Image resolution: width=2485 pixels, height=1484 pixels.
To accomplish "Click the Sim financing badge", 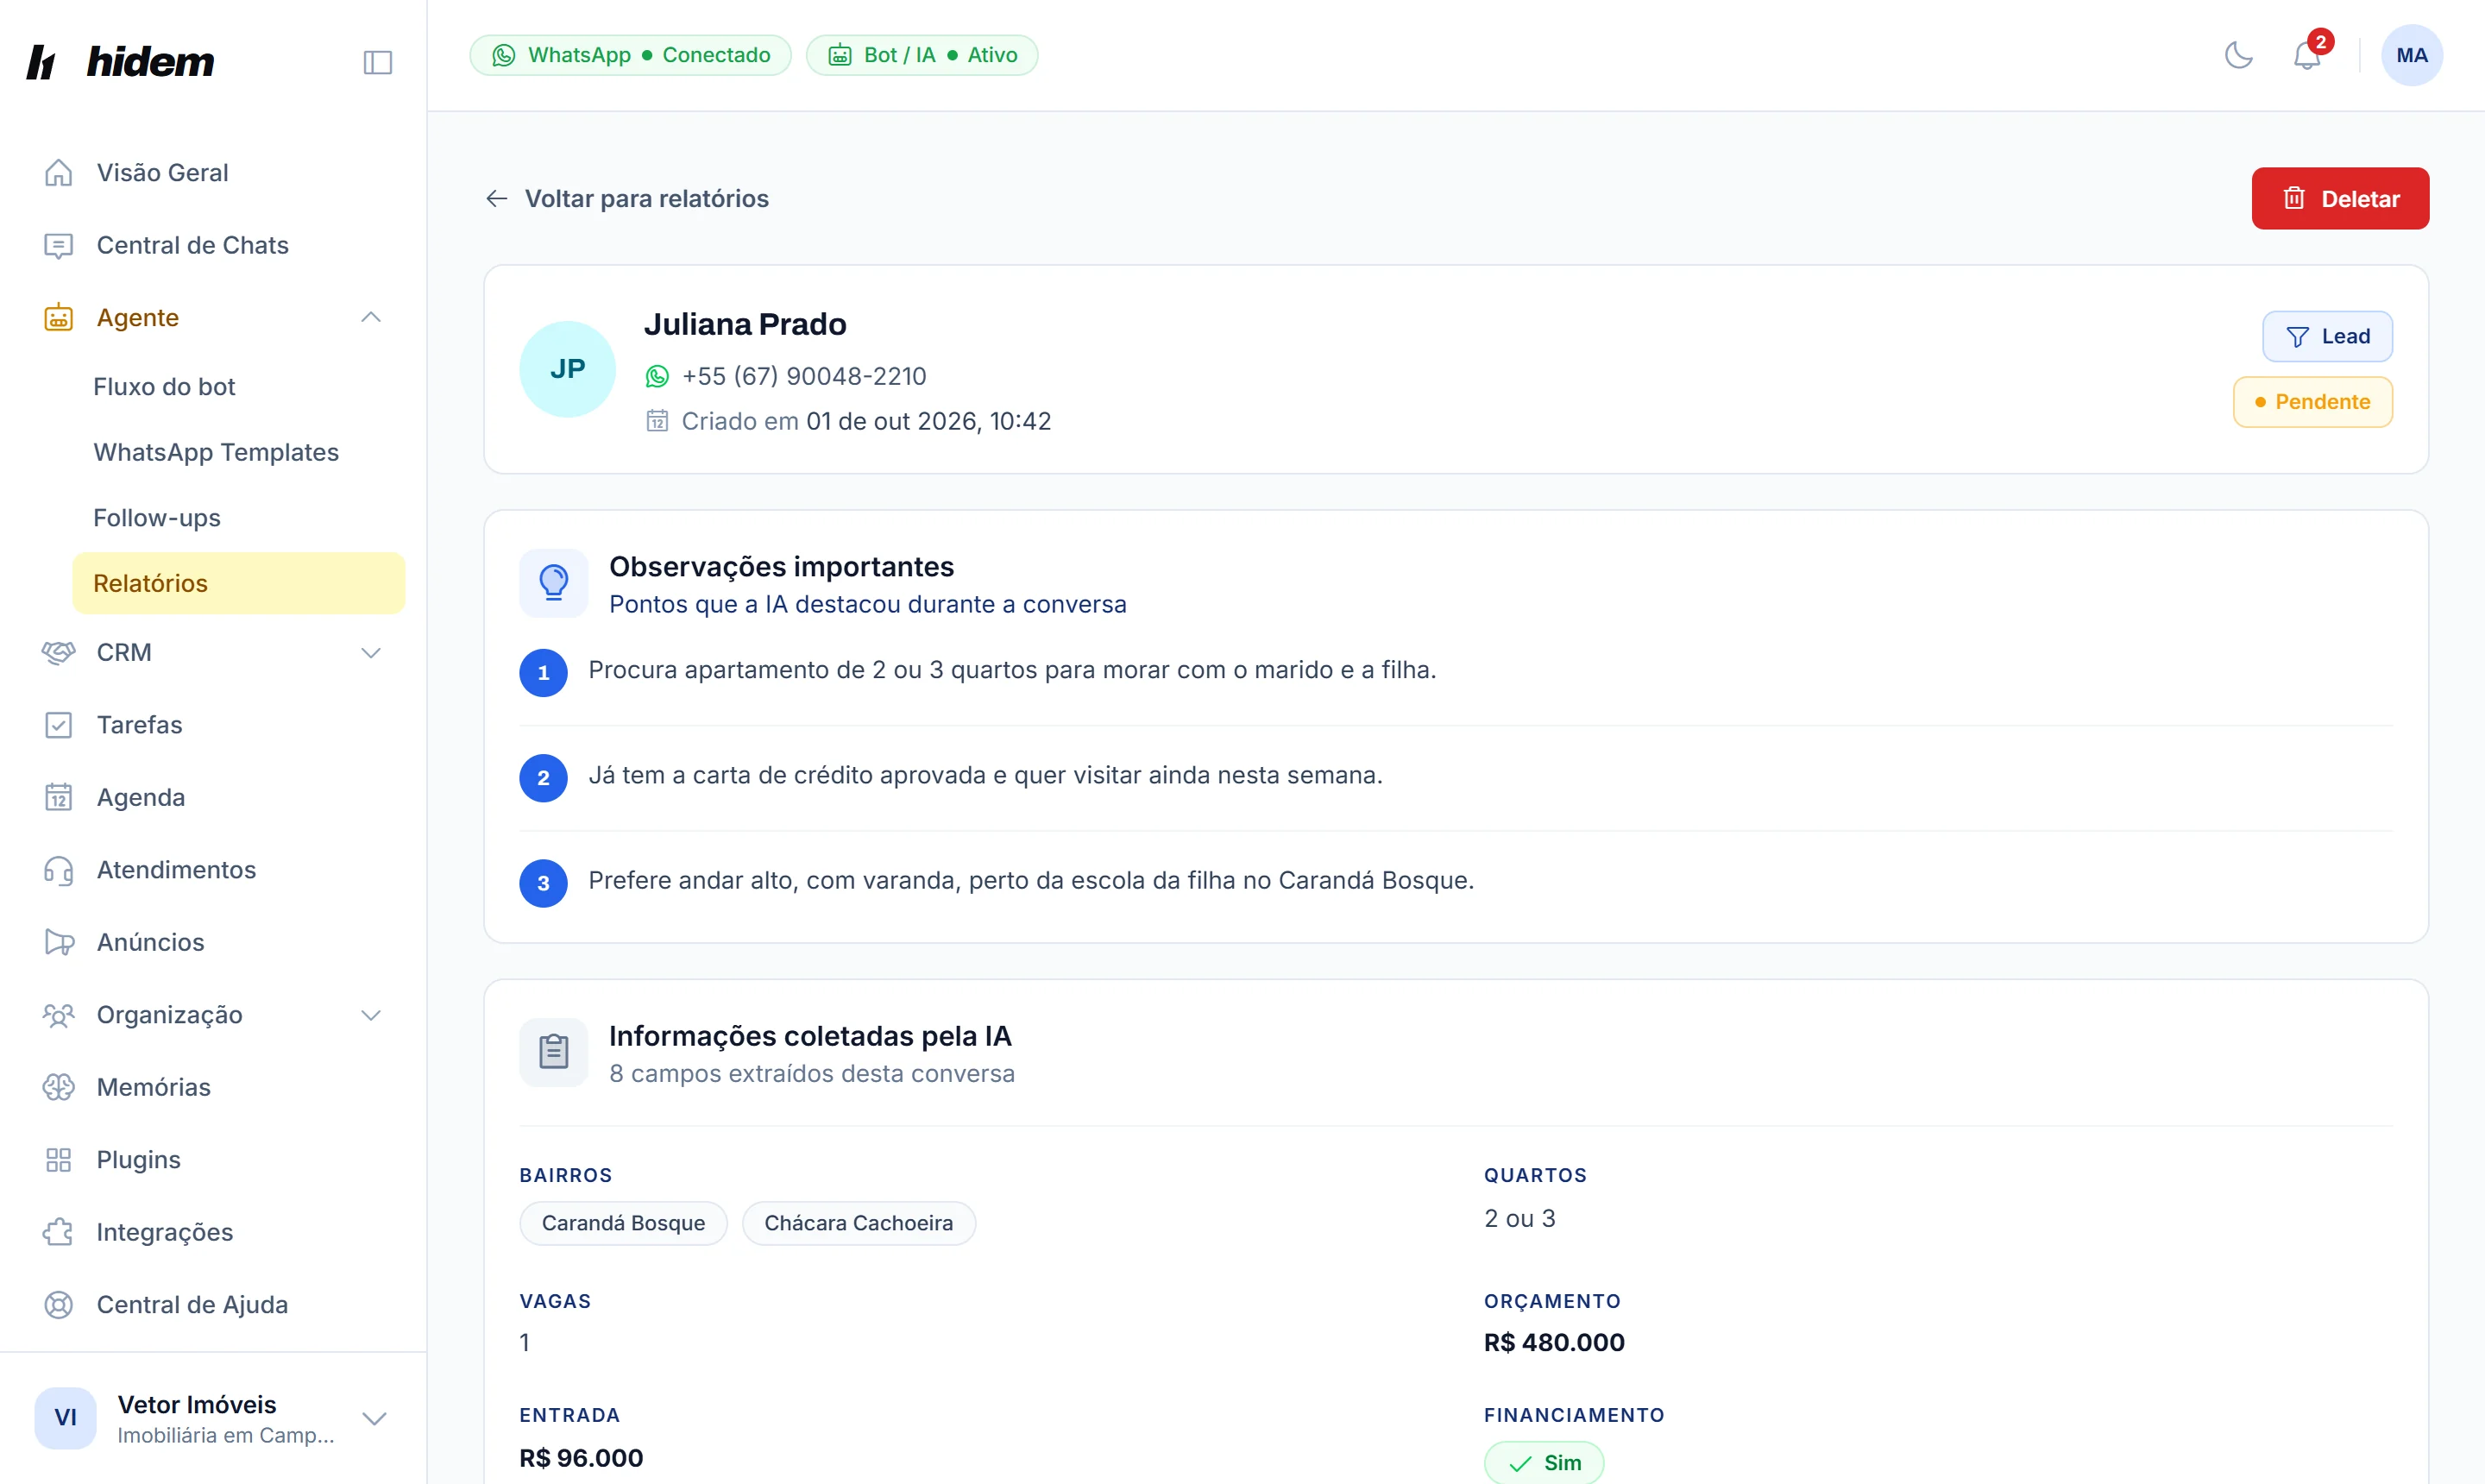I will [1544, 1463].
